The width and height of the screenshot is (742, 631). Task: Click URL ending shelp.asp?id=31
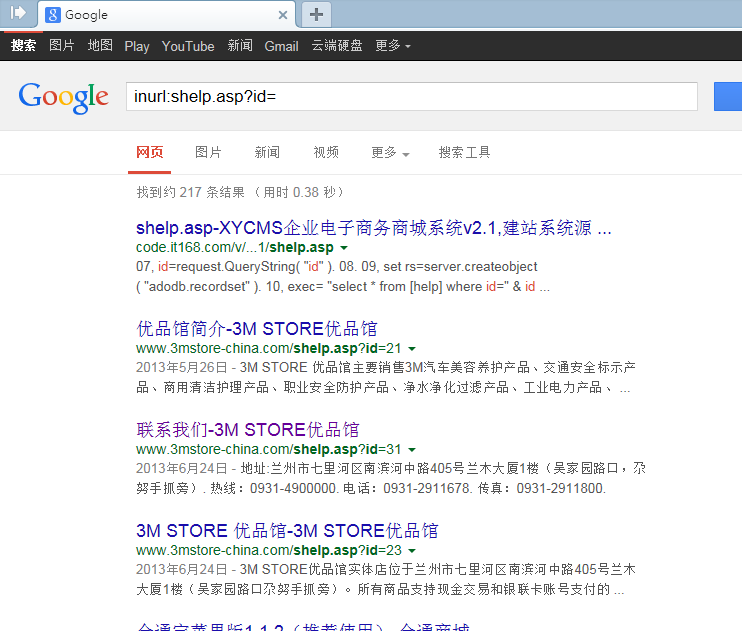(268, 449)
